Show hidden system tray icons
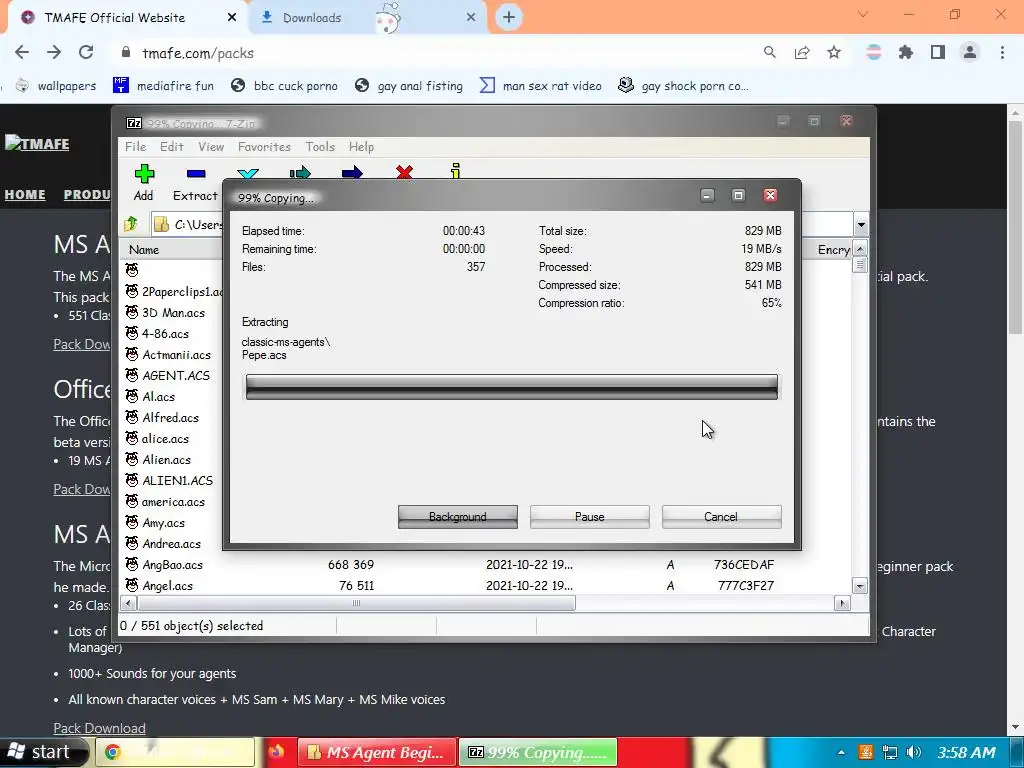1024x768 pixels. click(841, 752)
